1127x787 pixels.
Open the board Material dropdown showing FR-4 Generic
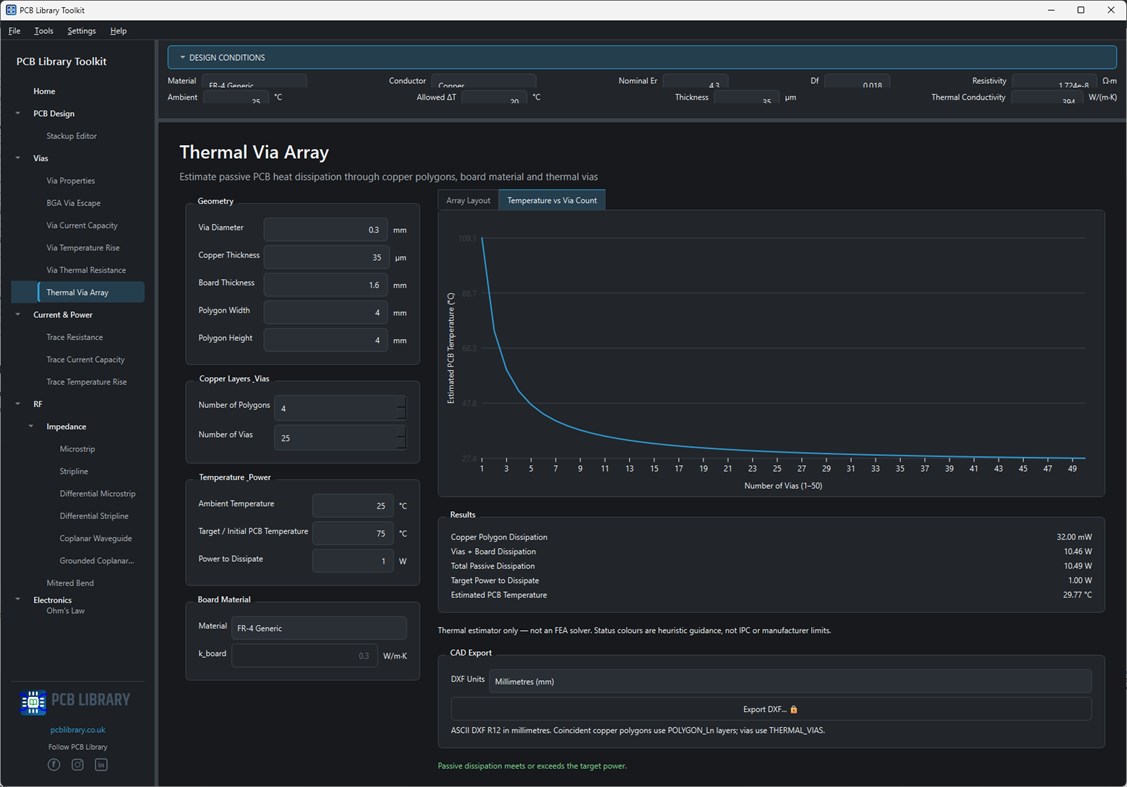click(318, 628)
